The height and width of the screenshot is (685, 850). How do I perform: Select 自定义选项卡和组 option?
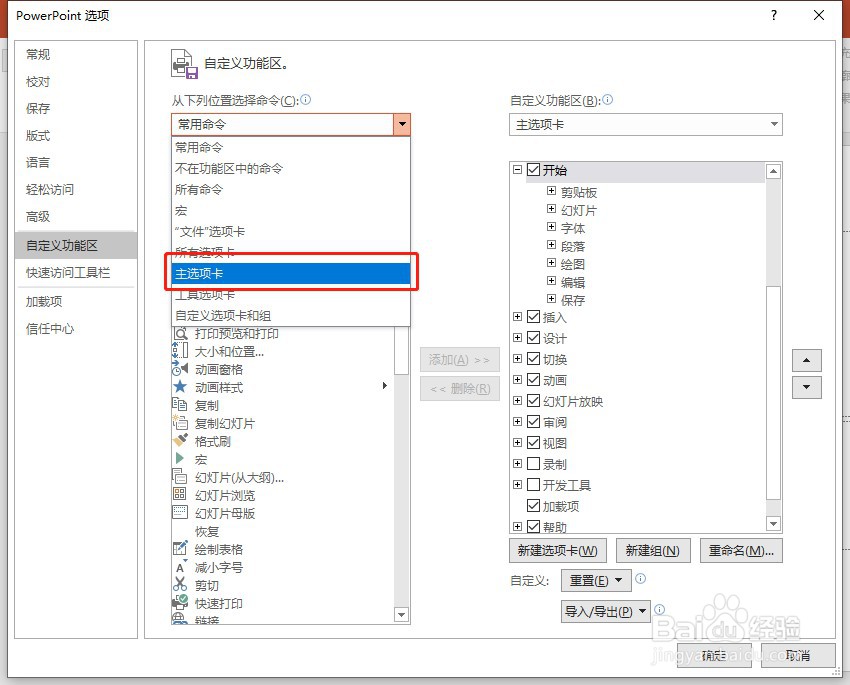click(291, 315)
